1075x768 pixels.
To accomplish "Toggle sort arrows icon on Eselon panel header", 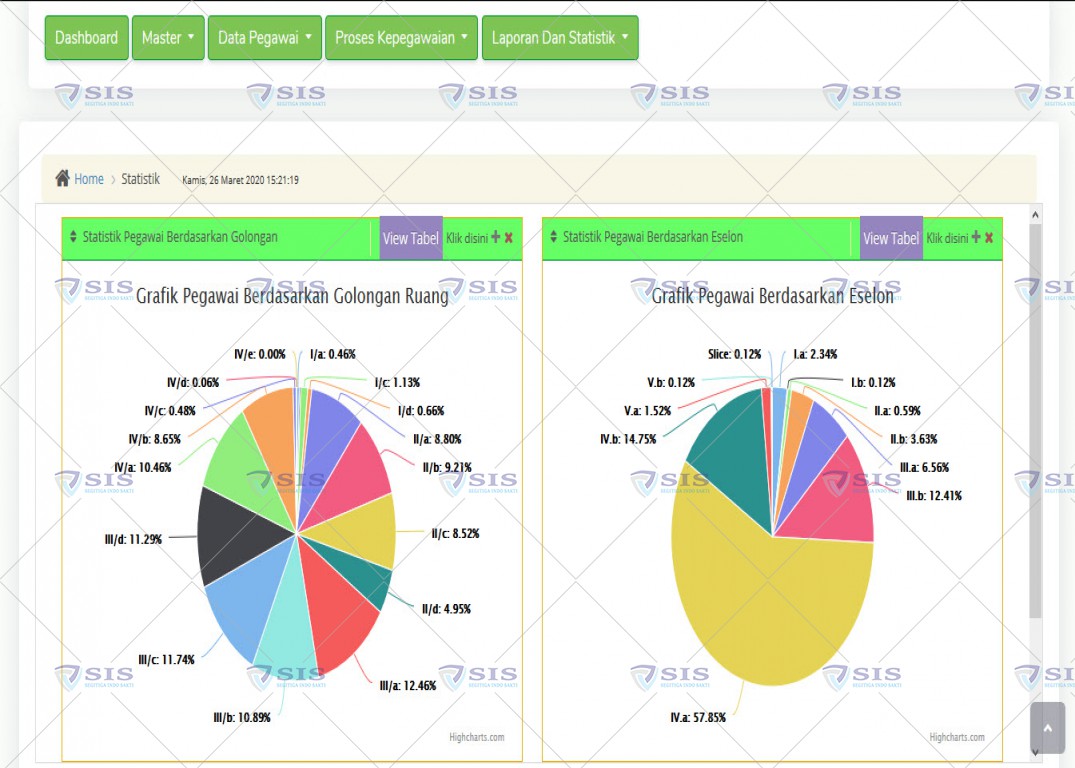I will click(554, 237).
